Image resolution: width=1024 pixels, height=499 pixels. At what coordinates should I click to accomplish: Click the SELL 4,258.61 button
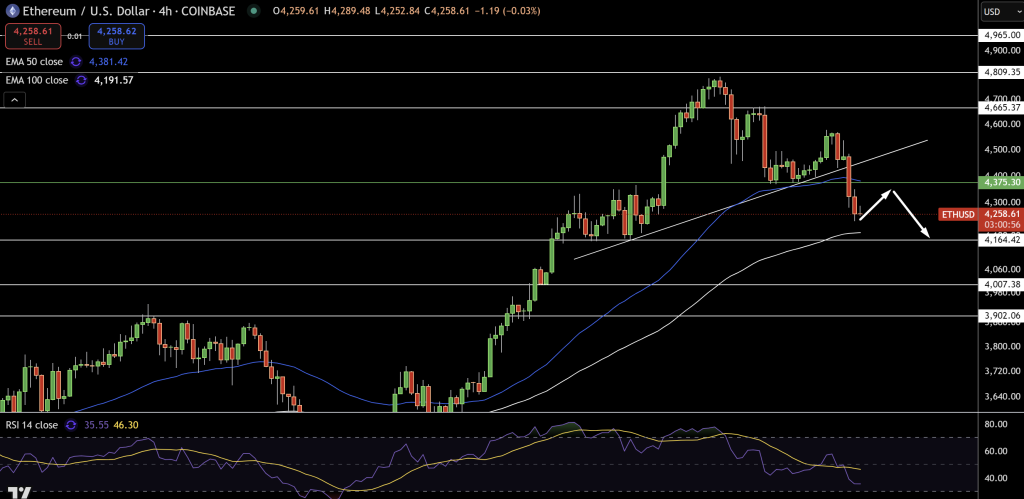(33, 37)
